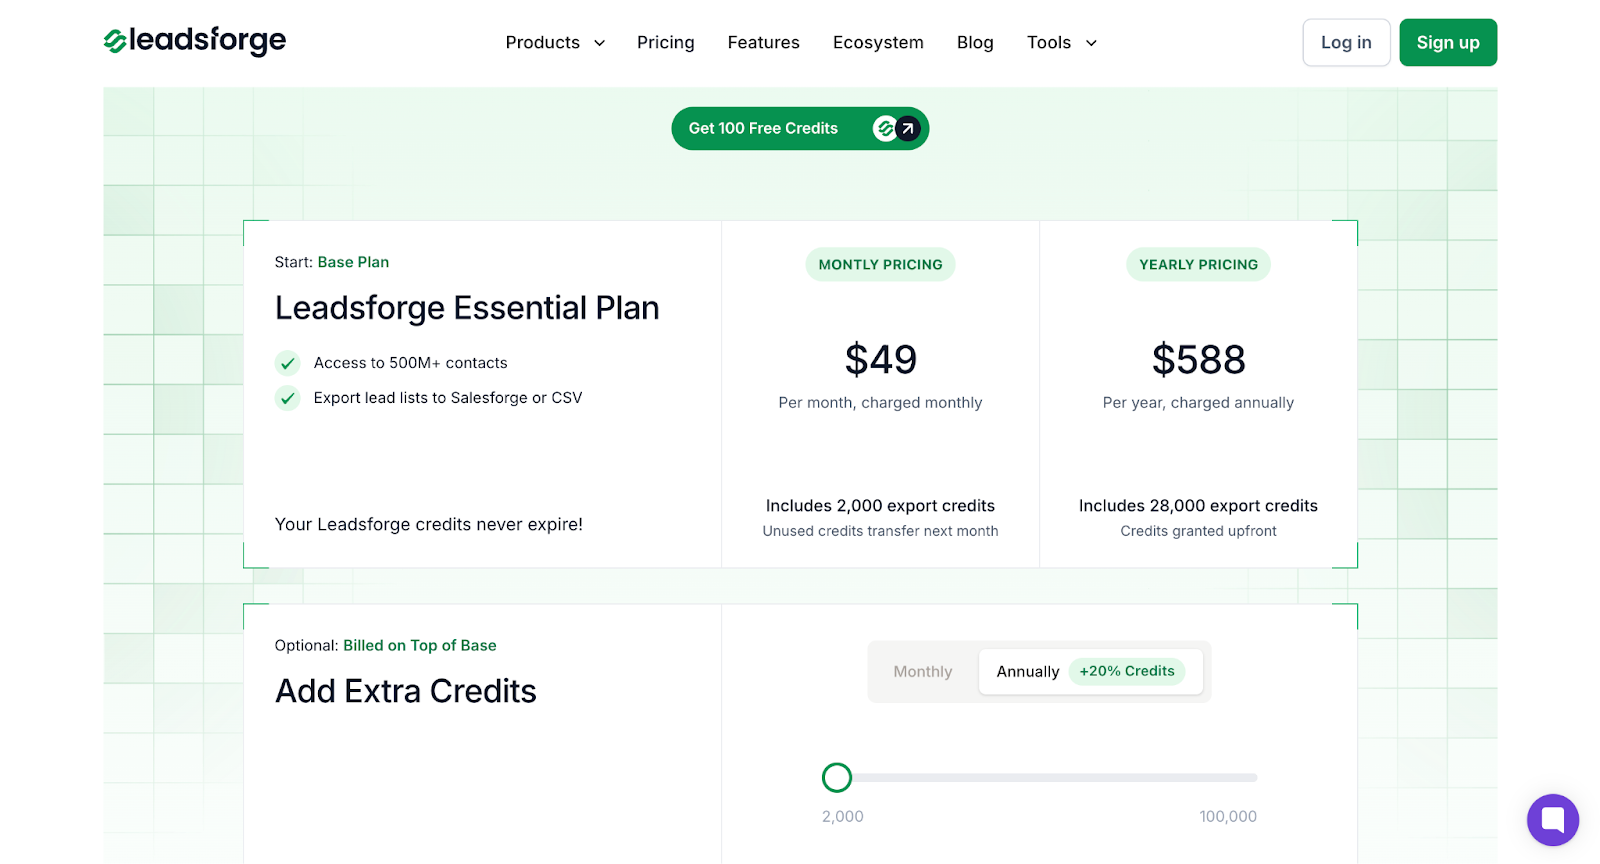Click the checkmark beside Export lead lists
Image resolution: width=1600 pixels, height=864 pixels.
click(288, 398)
